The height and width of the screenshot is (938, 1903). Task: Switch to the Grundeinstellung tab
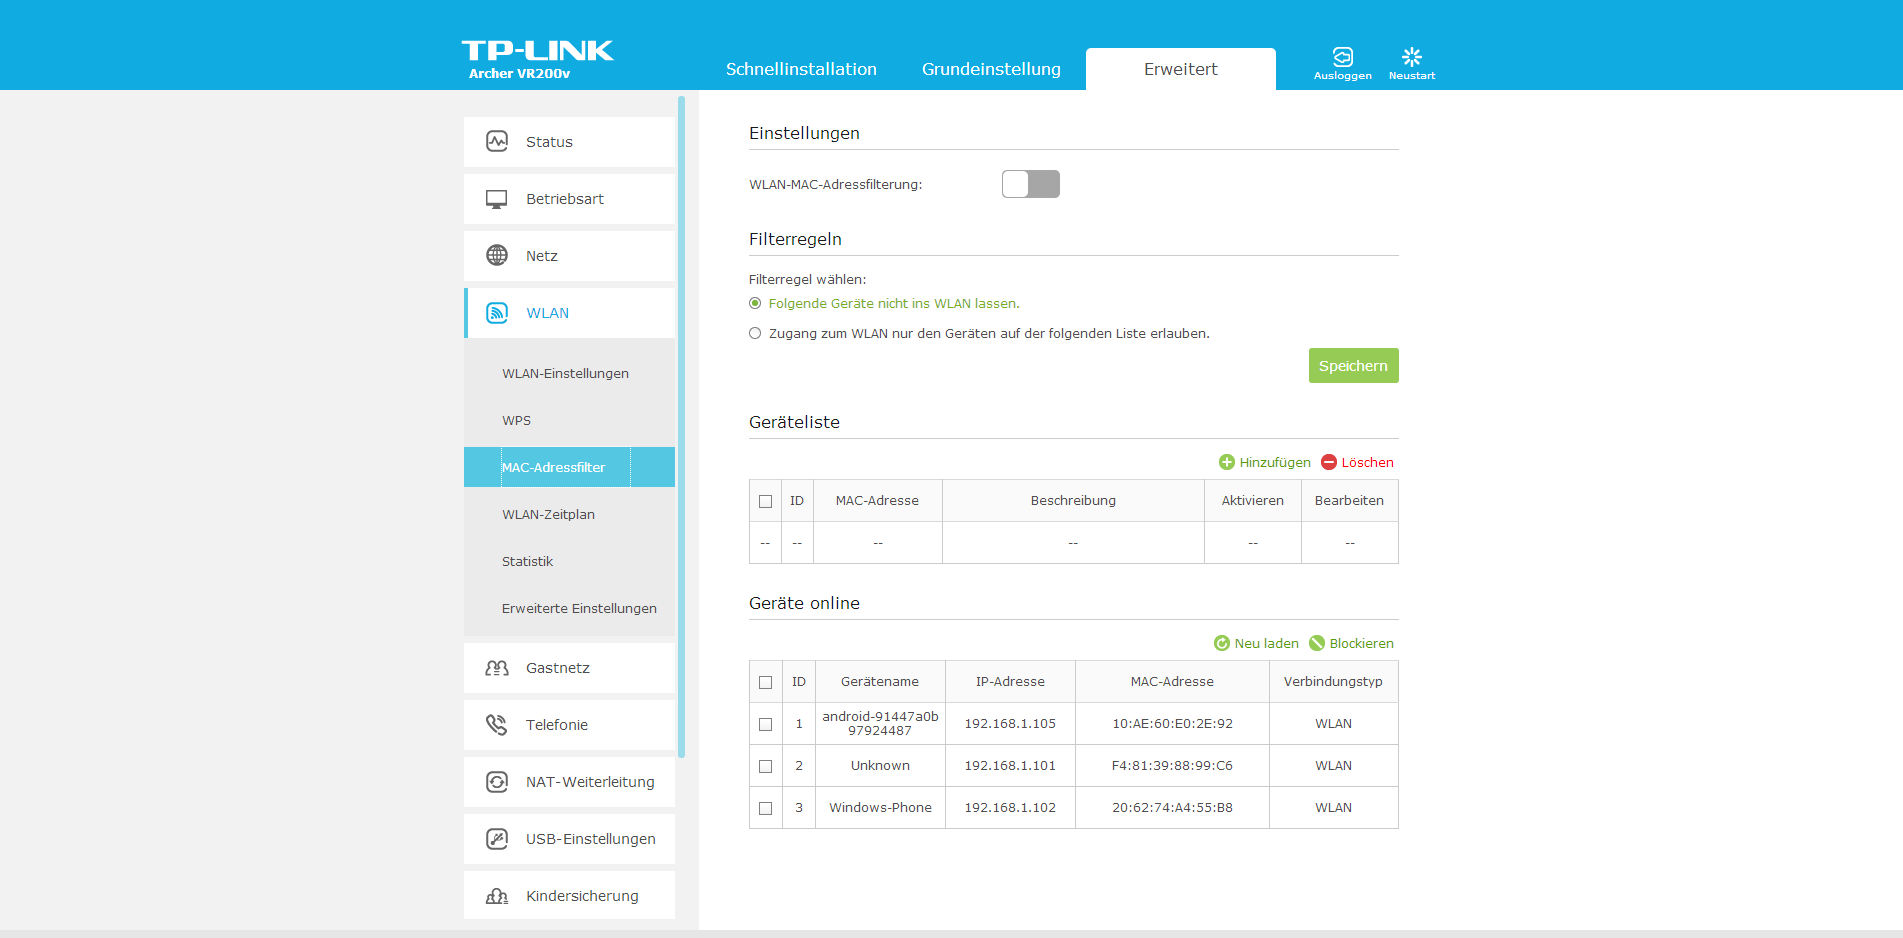991,69
